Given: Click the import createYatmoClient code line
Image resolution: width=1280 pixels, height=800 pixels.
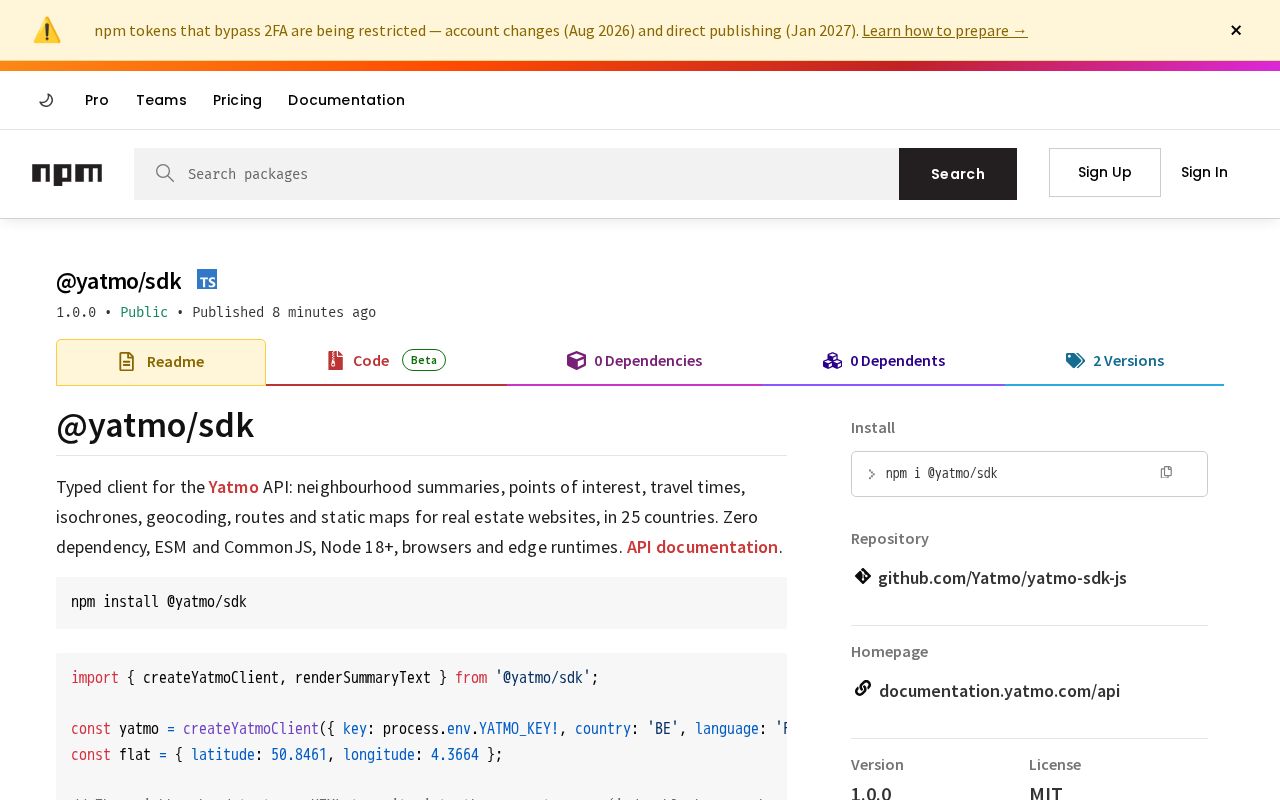Looking at the screenshot, I should coord(334,678).
